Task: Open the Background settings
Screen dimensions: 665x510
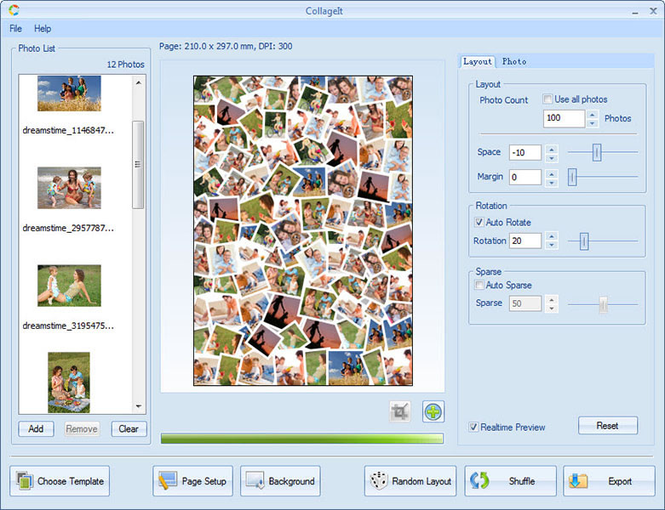Action: click(x=280, y=481)
